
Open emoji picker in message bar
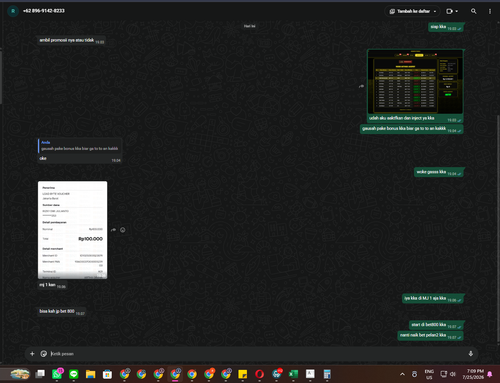click(x=44, y=354)
